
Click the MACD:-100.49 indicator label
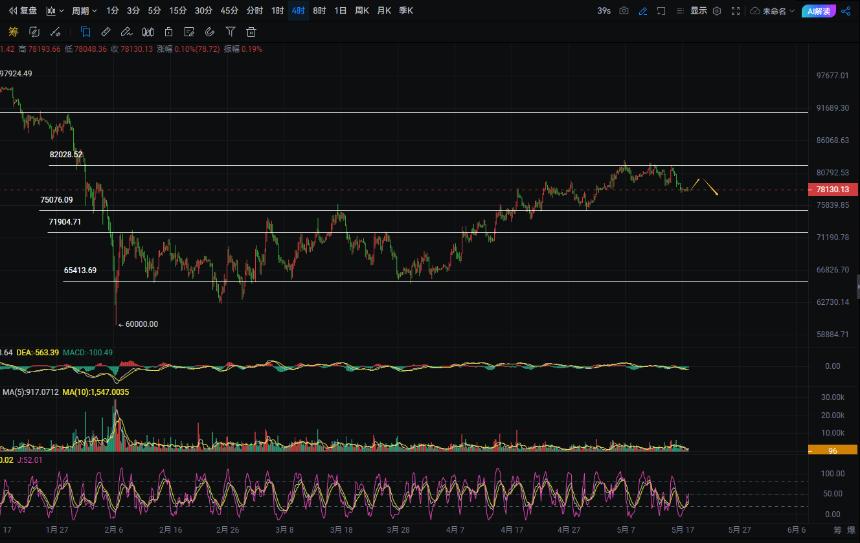(x=88, y=352)
